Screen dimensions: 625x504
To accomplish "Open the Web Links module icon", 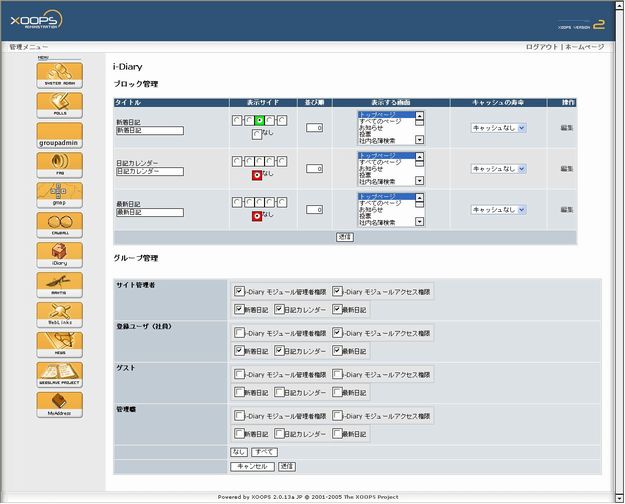I will pyautogui.click(x=59, y=314).
